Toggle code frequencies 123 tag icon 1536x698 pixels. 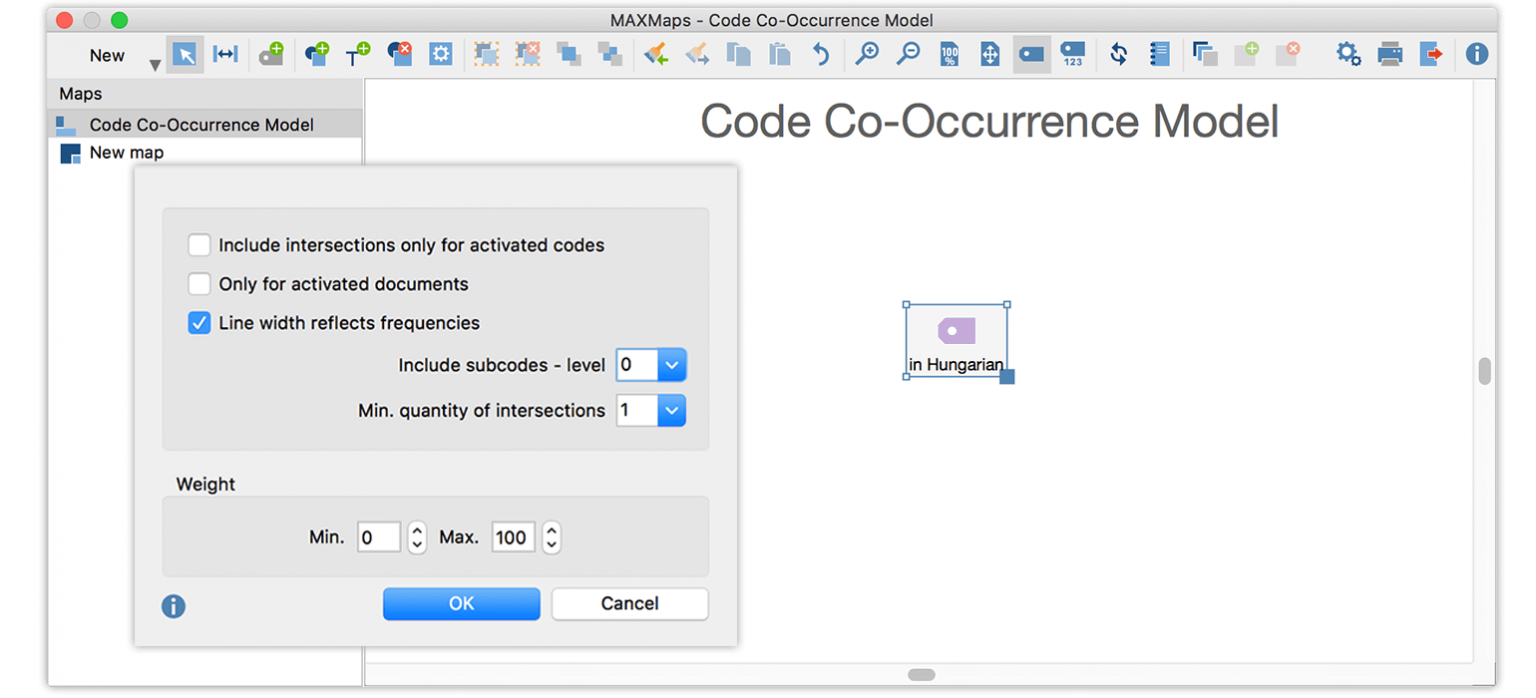click(1073, 54)
